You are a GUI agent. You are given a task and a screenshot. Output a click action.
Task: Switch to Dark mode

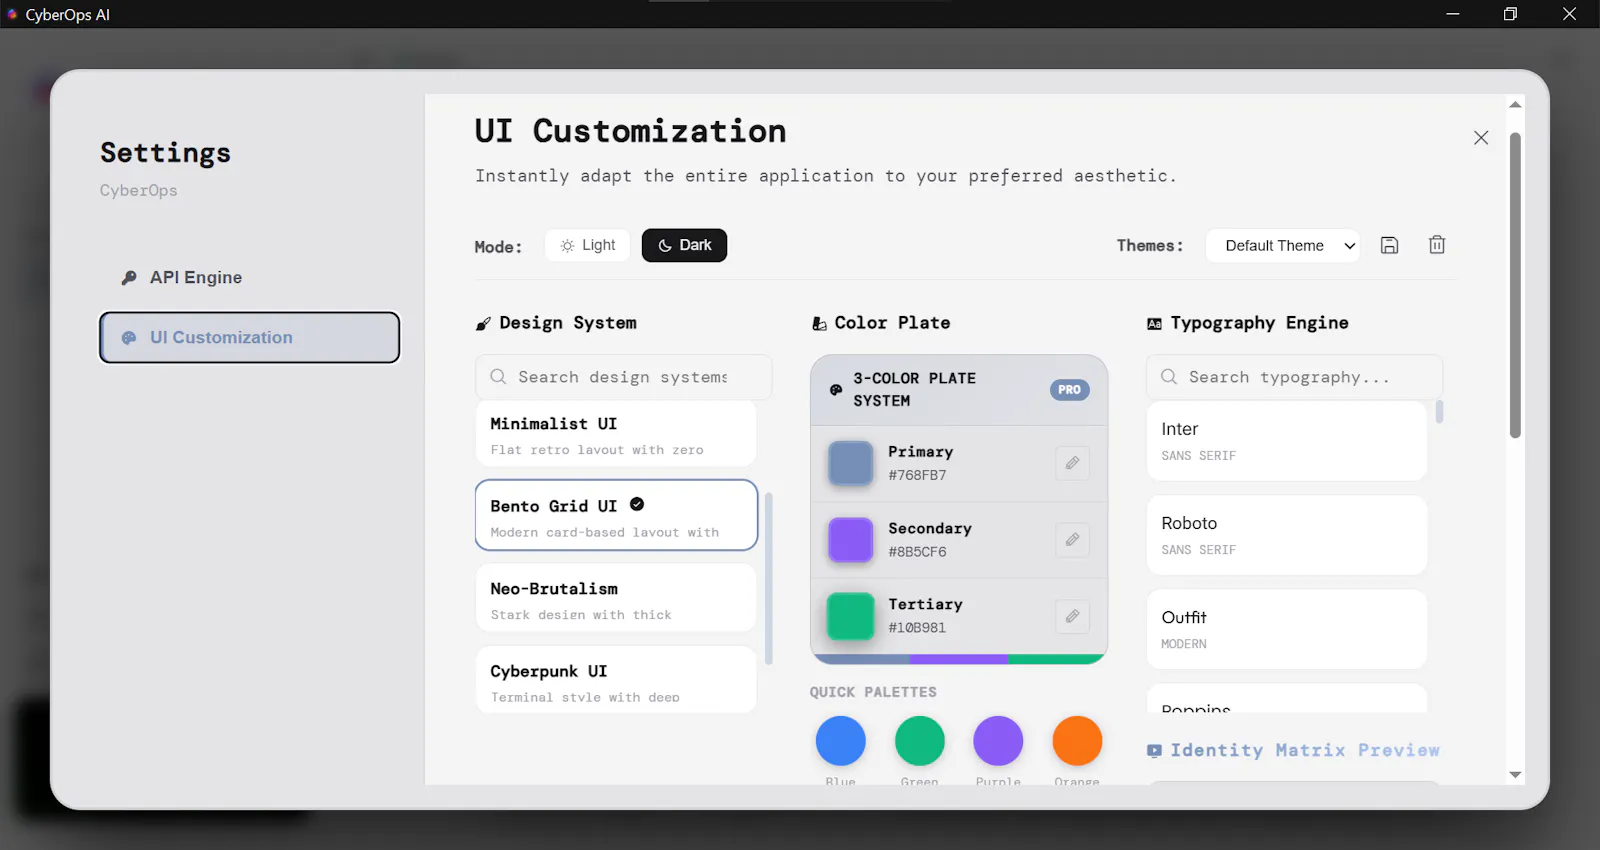coord(684,245)
